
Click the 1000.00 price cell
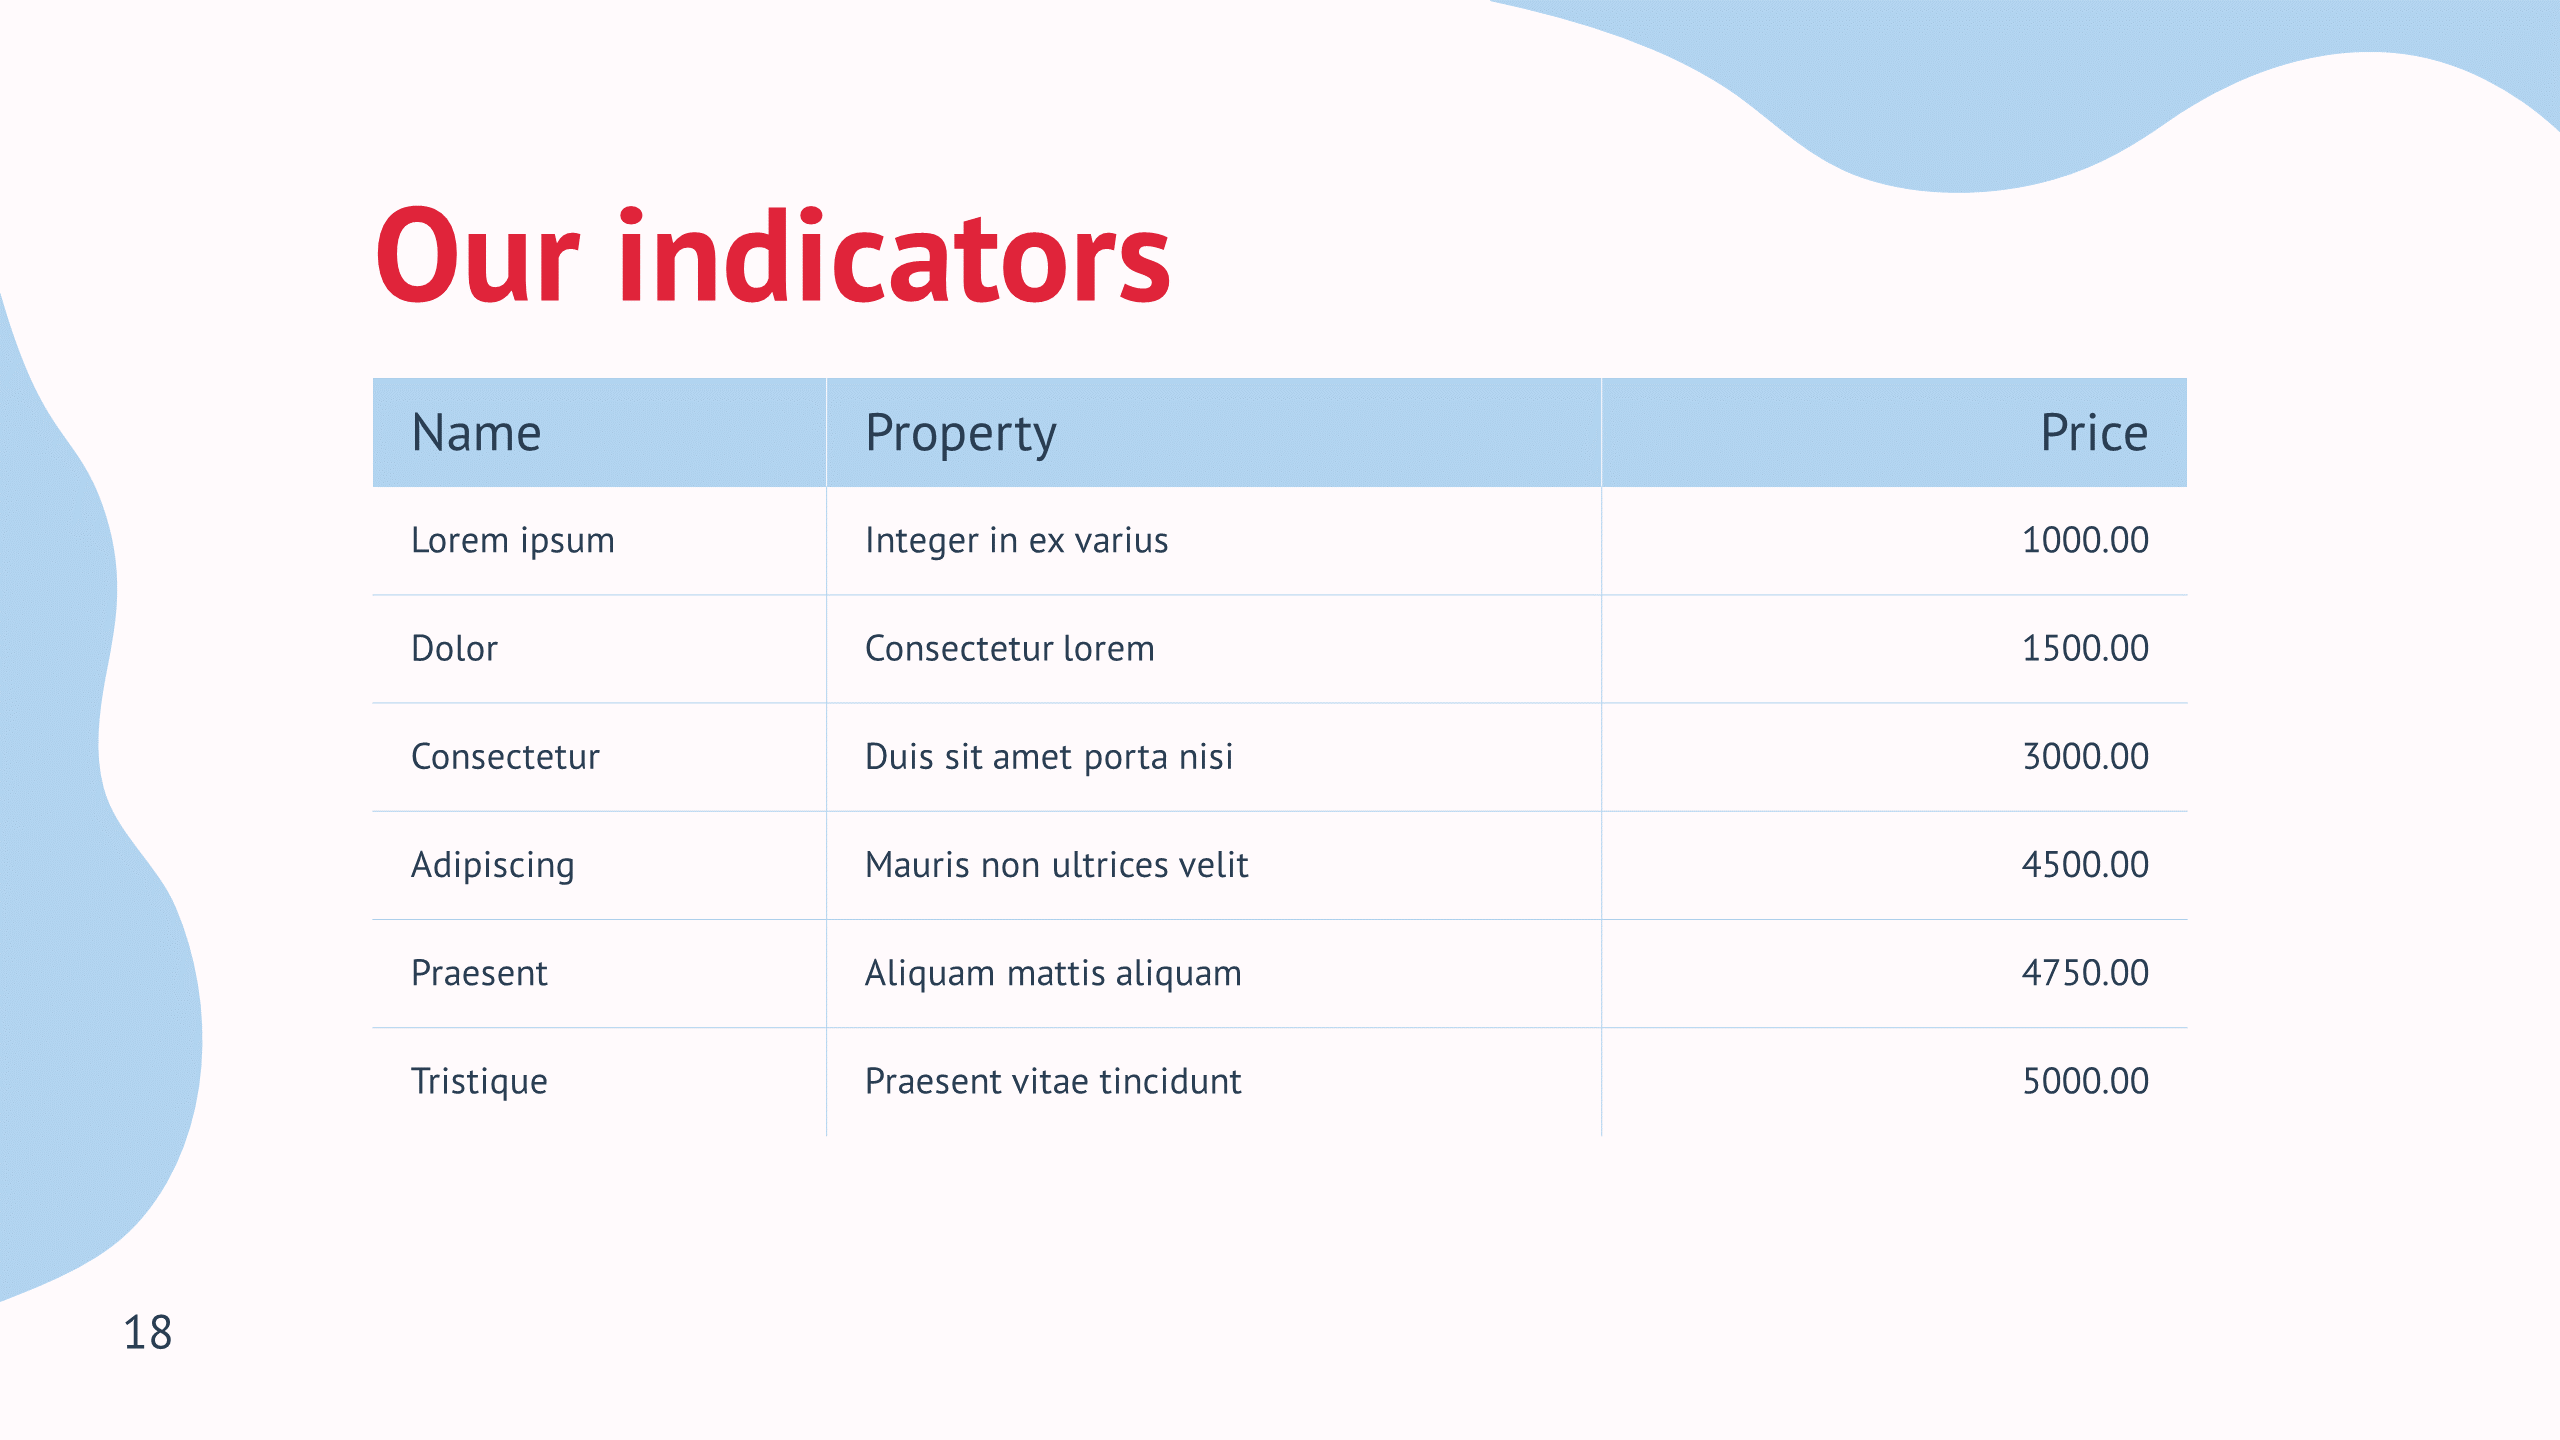2085,541
